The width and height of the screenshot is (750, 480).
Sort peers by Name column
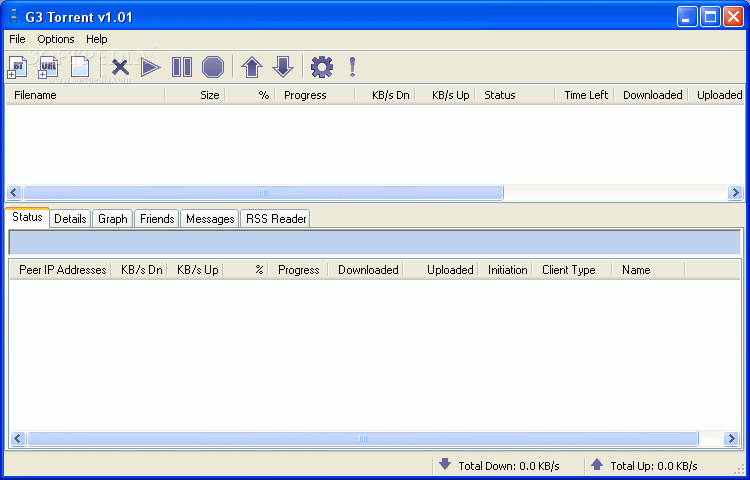pyautogui.click(x=648, y=270)
